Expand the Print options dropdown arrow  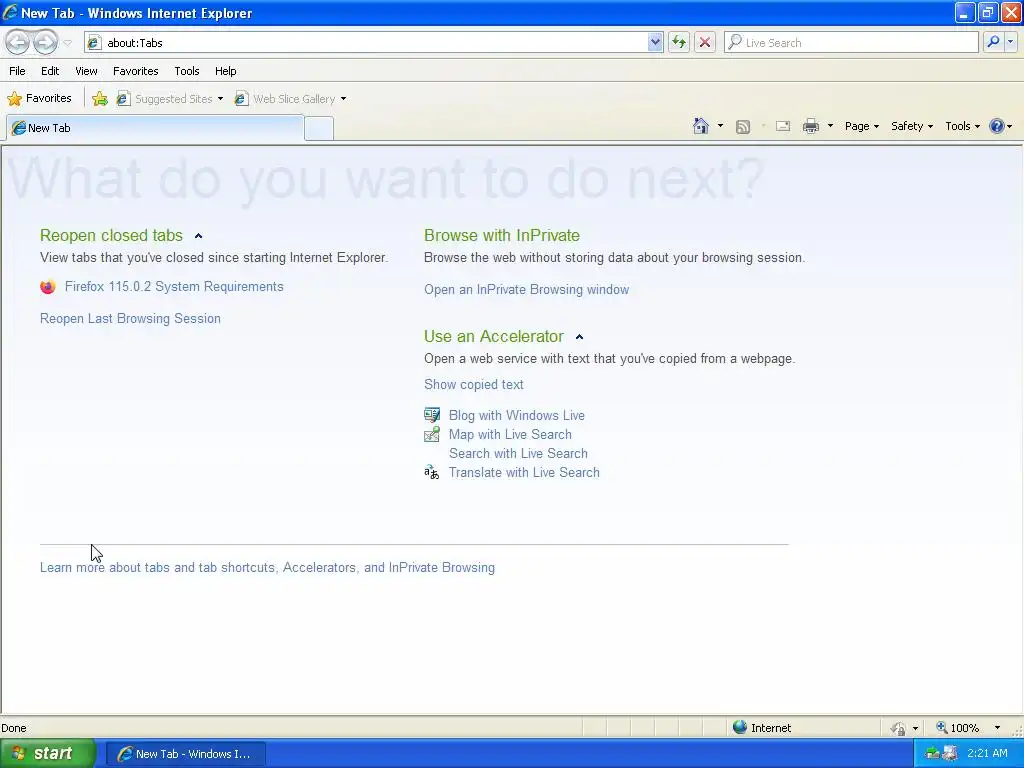pos(830,126)
